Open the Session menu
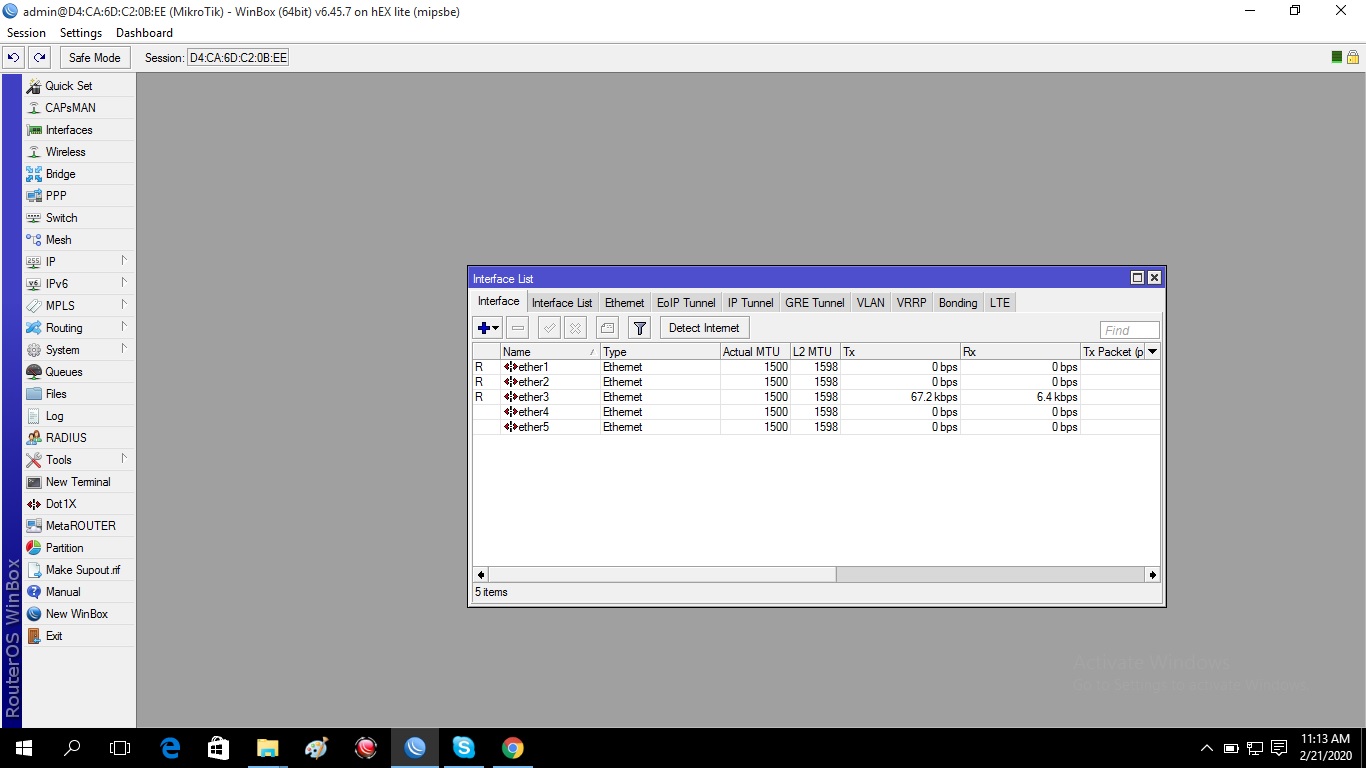Screen dimensions: 1366x768 click(x=26, y=33)
